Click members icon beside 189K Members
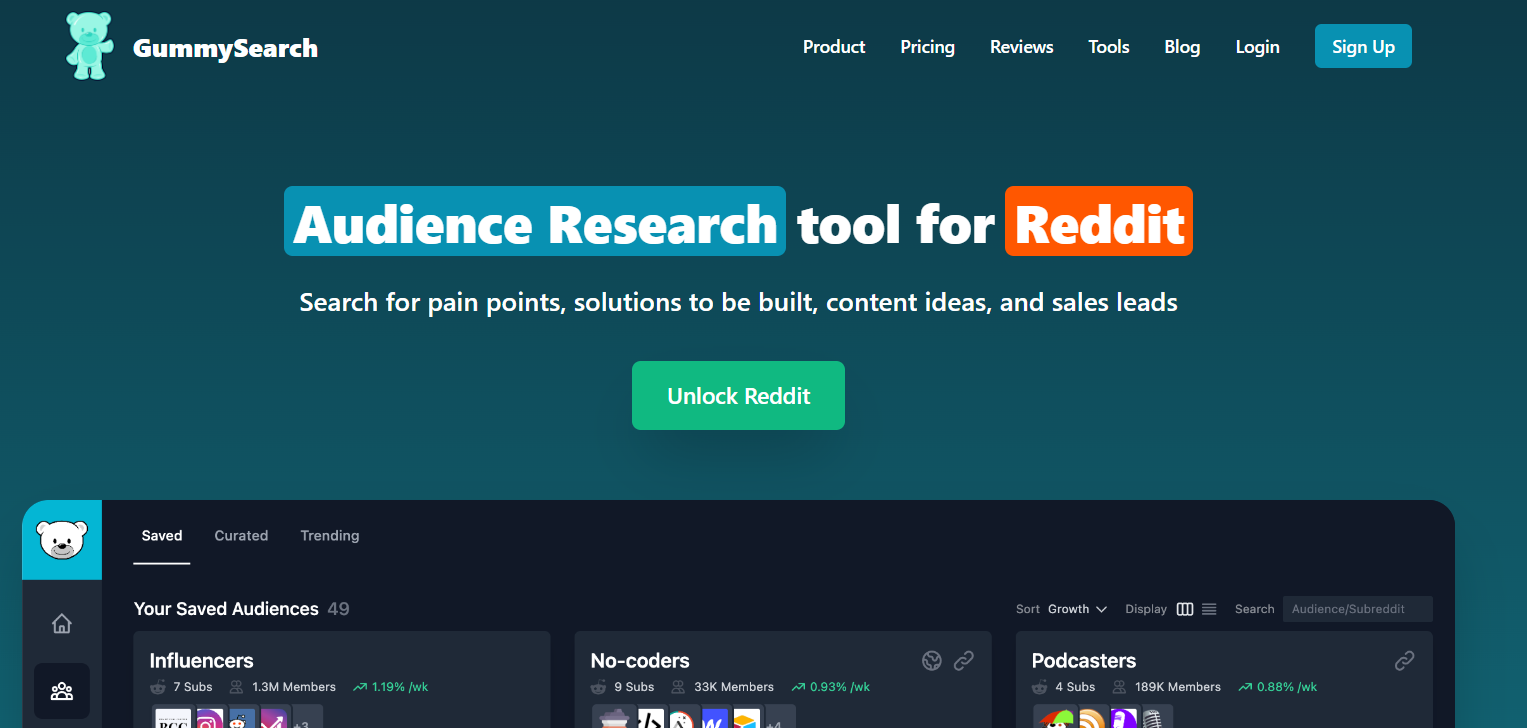Viewport: 1527px width, 728px height. 1120,687
